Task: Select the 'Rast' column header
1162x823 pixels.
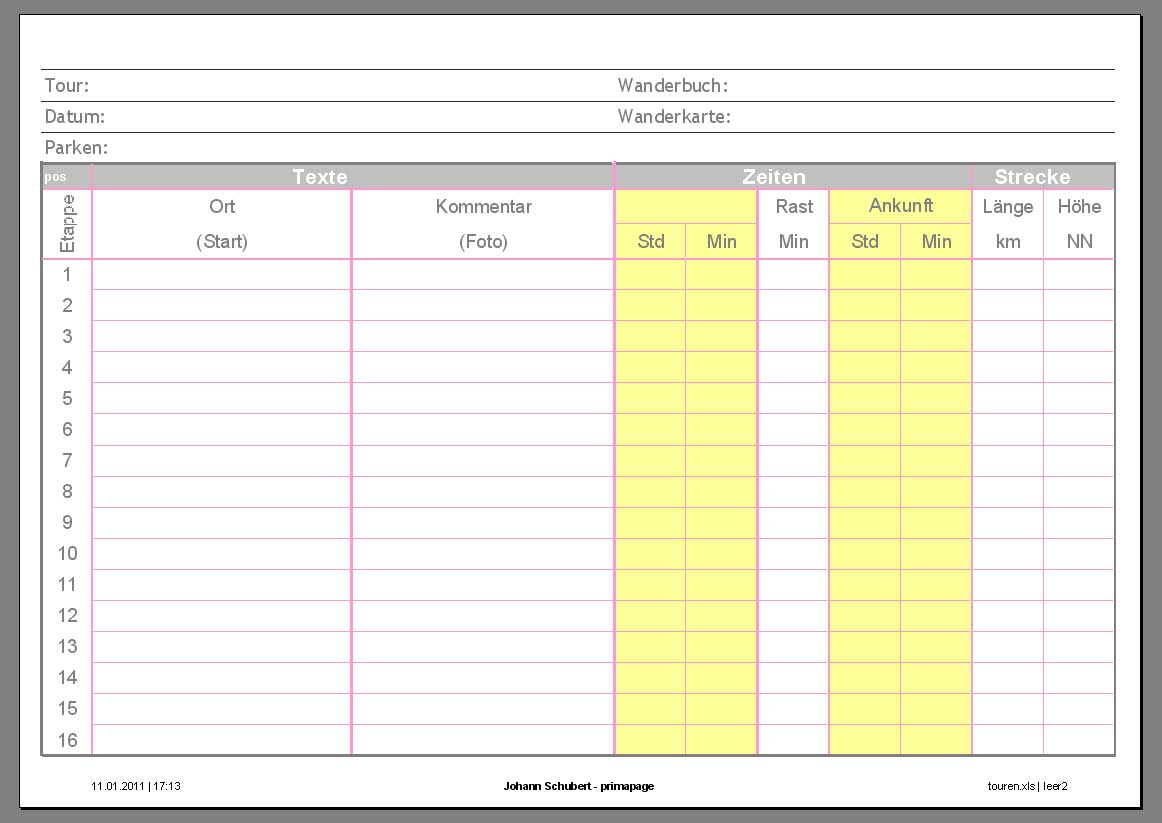Action: pos(794,206)
